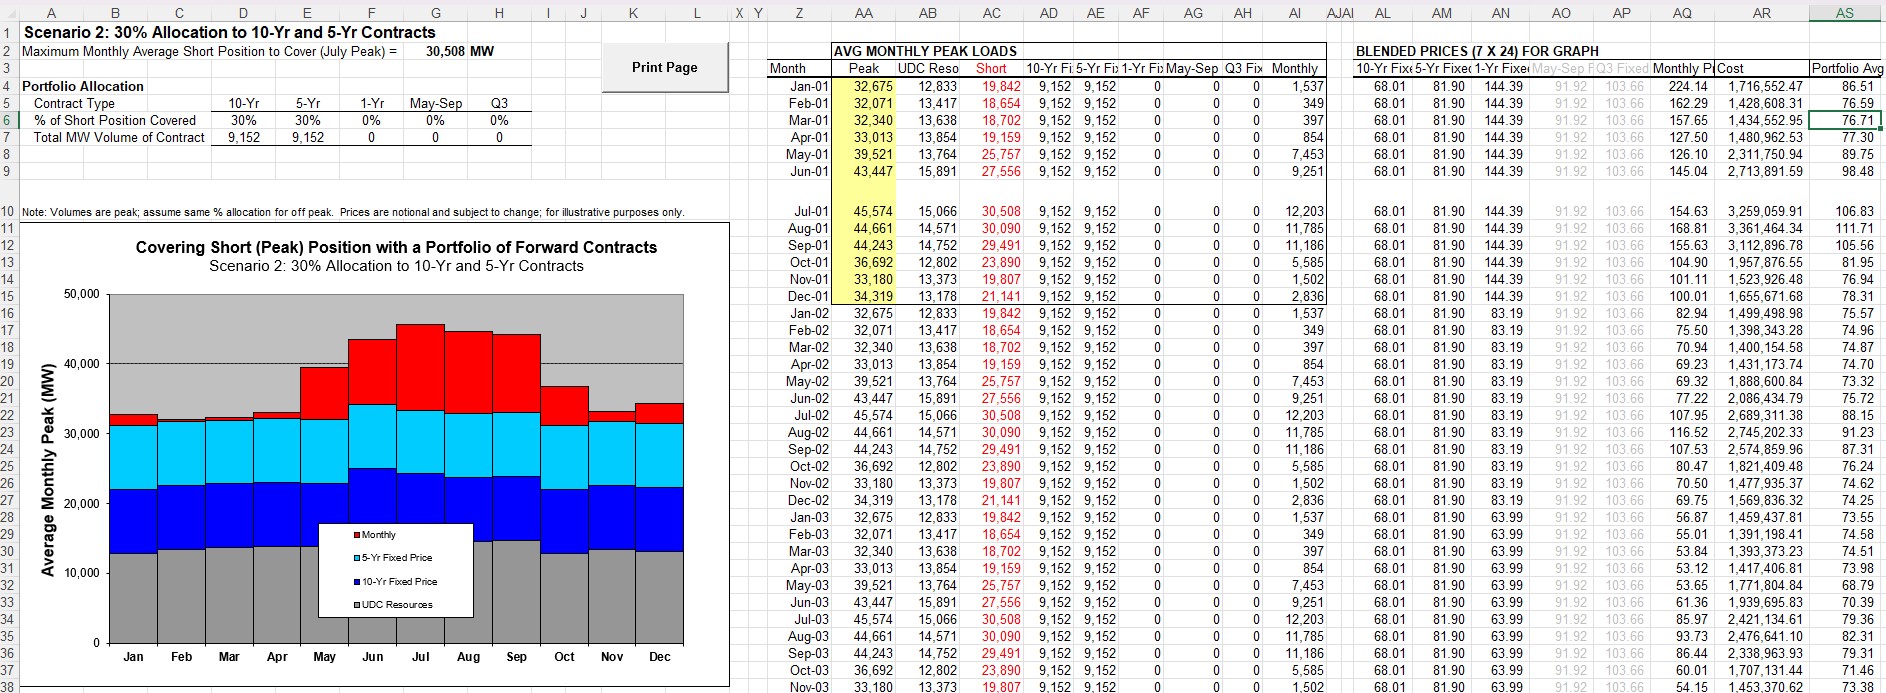This screenshot has height=693, width=1886.
Task: Select the Portfolio Avg column heading cell
Action: pos(1847,68)
